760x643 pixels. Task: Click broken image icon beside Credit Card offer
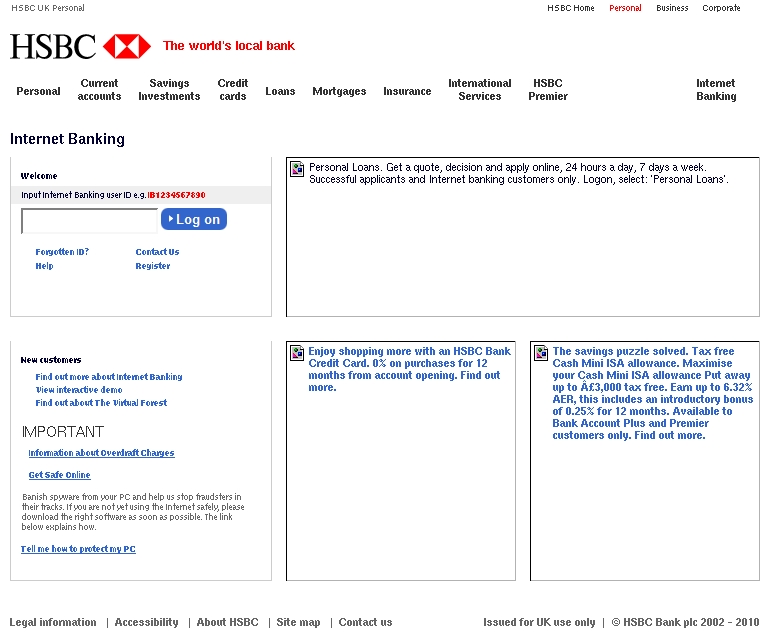point(297,353)
